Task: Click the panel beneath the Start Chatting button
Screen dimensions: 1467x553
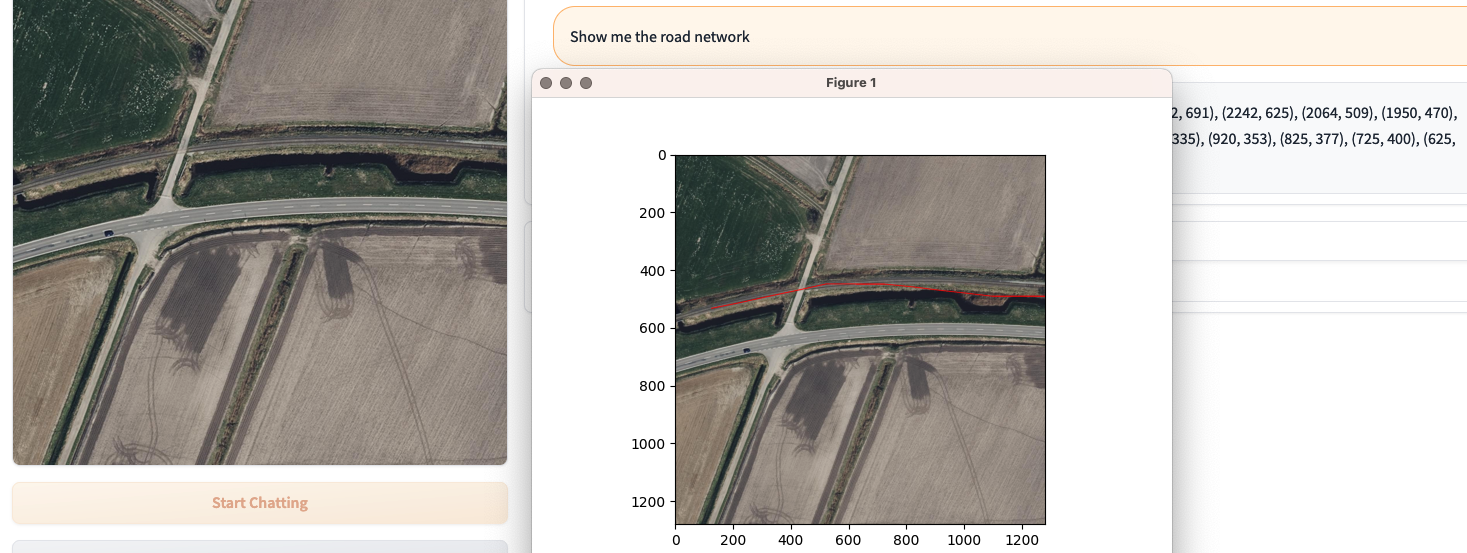Action: tap(260, 546)
